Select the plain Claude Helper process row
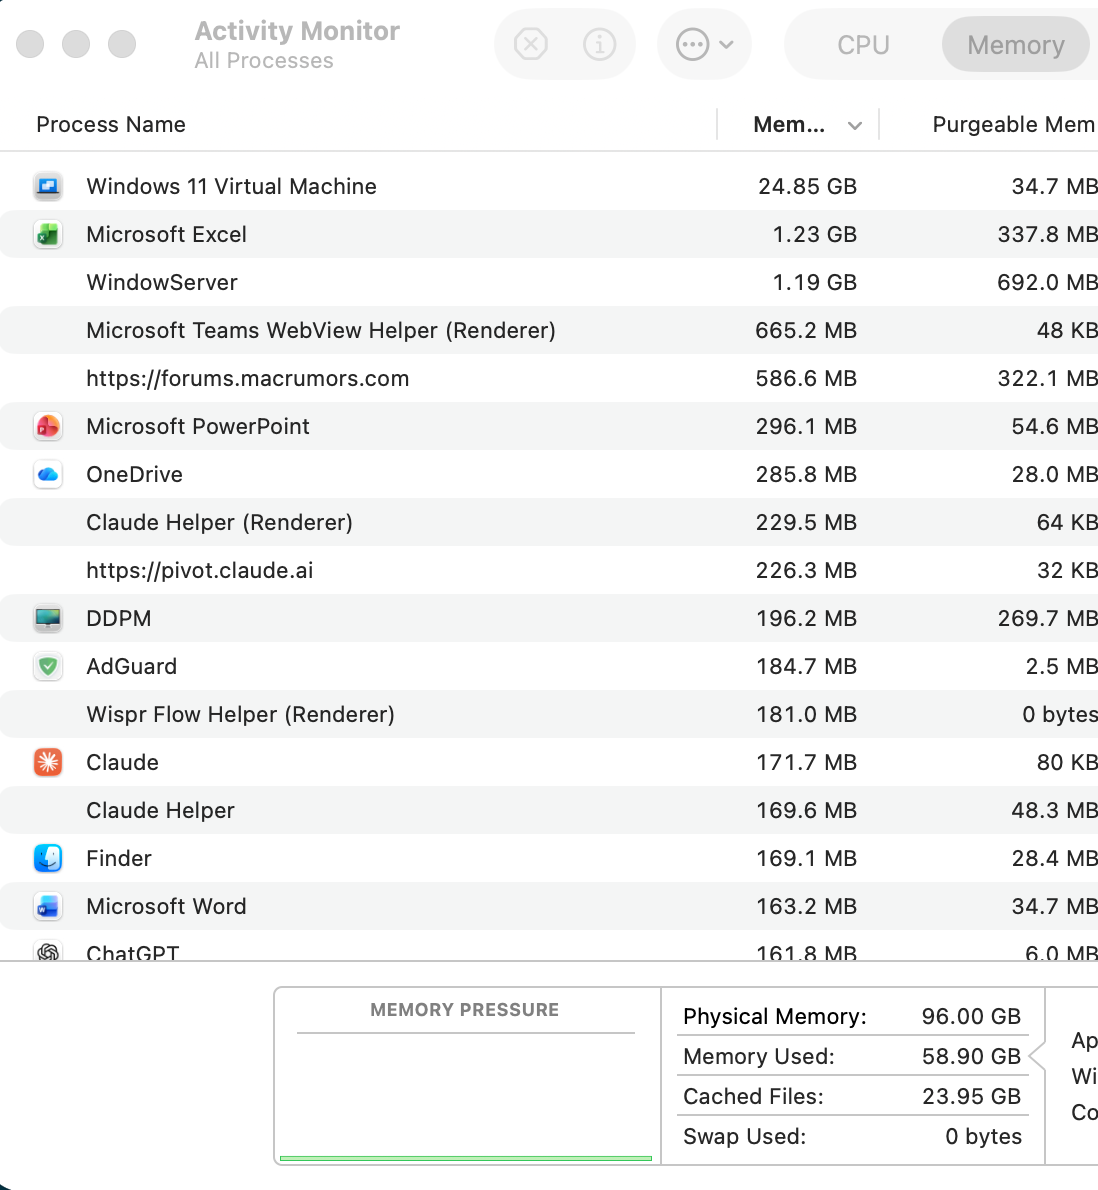 click(x=549, y=810)
